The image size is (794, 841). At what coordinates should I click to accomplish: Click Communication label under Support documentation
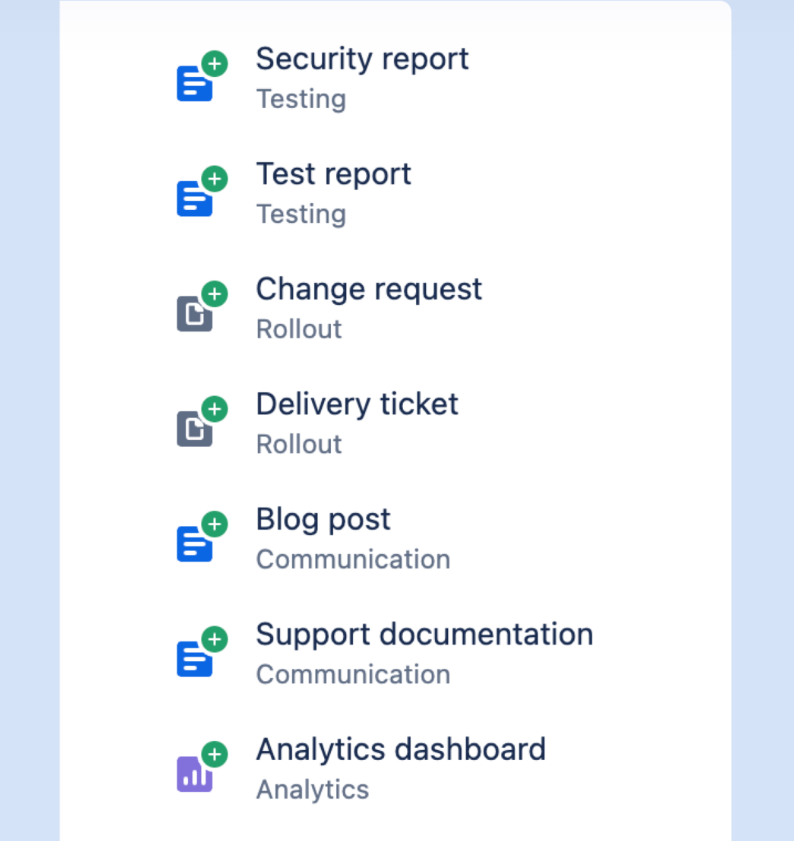coord(353,674)
